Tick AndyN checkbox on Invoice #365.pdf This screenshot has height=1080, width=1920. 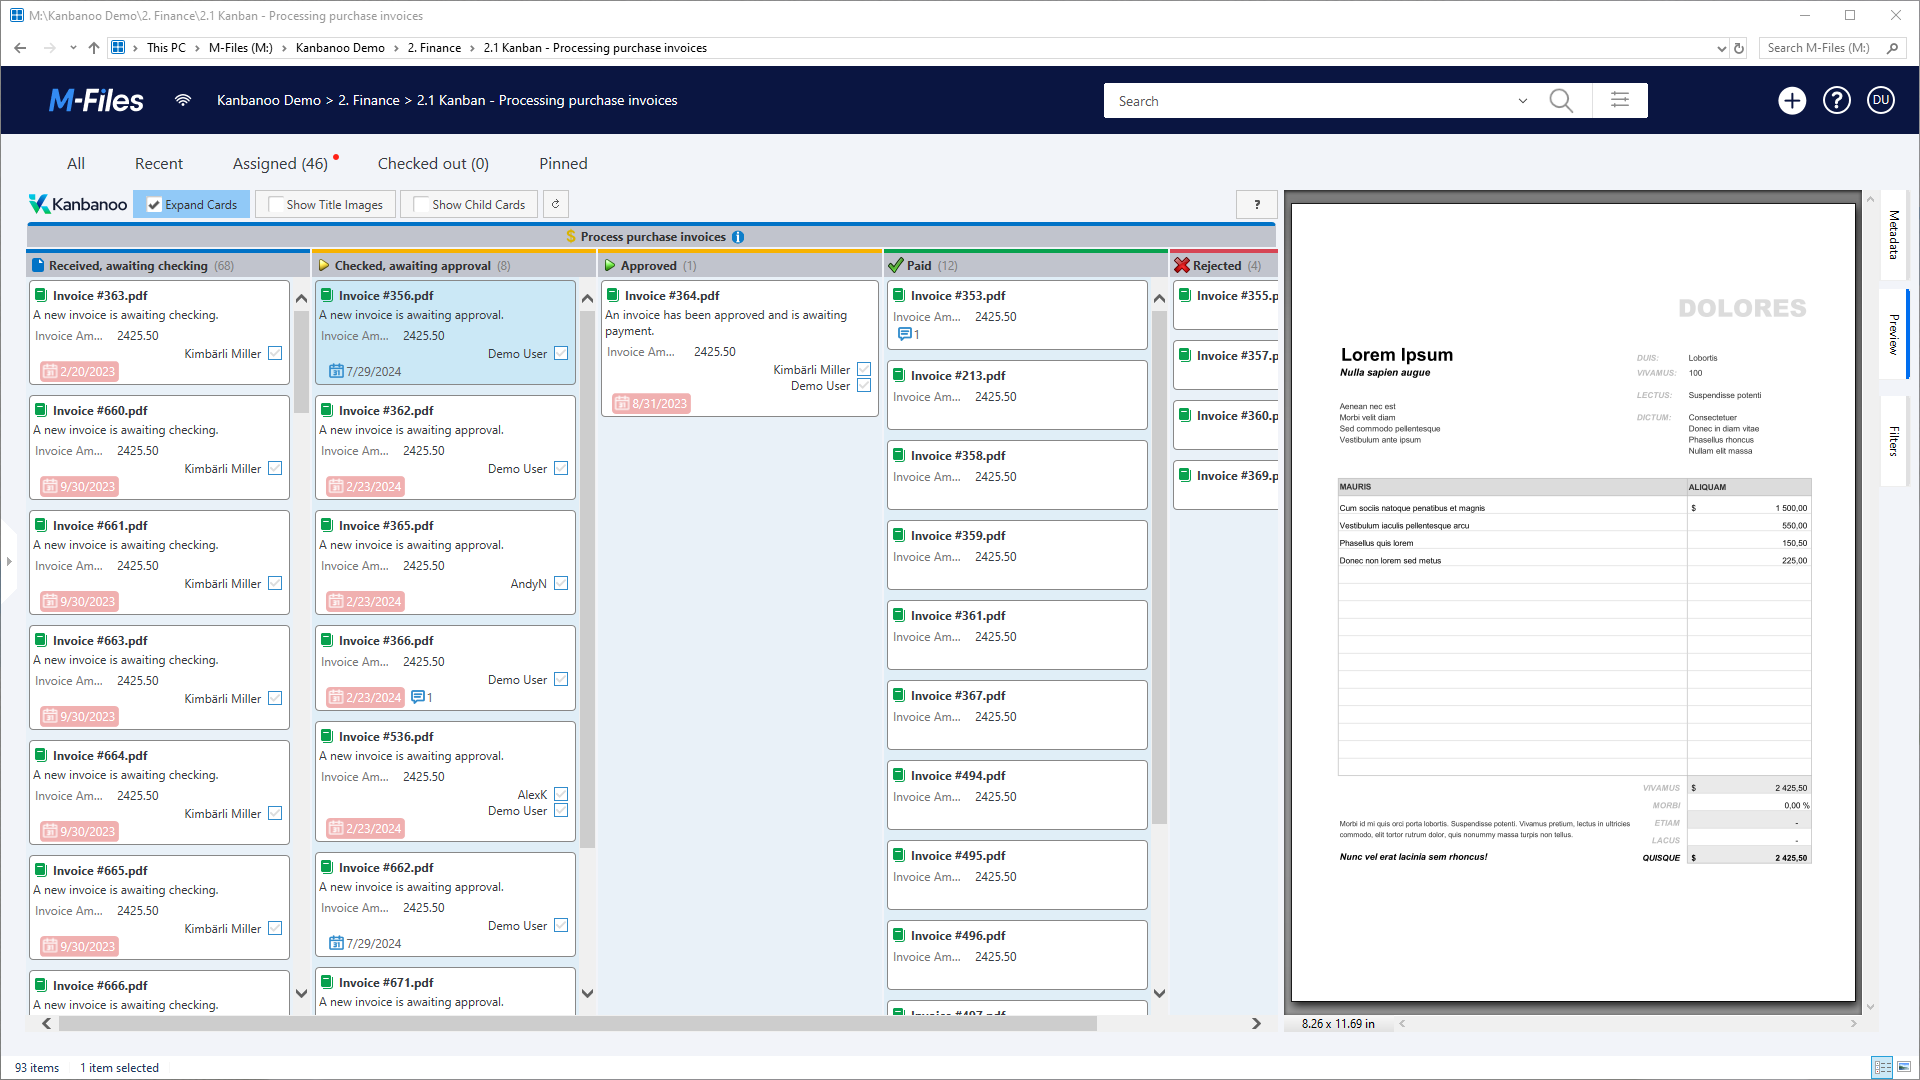pyautogui.click(x=561, y=583)
